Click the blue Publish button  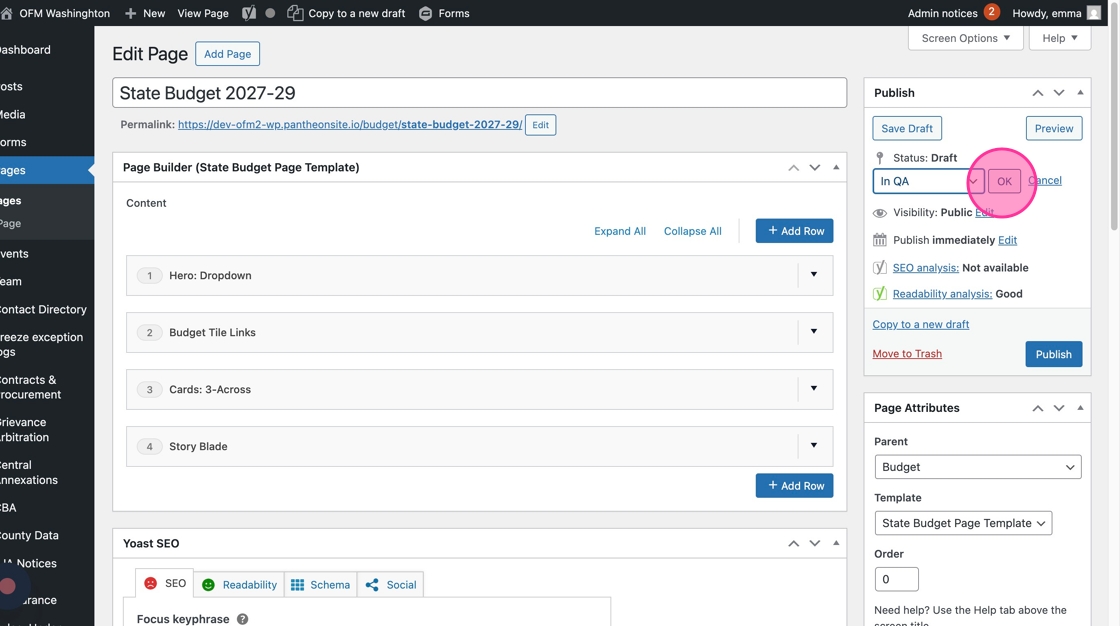(x=1054, y=354)
